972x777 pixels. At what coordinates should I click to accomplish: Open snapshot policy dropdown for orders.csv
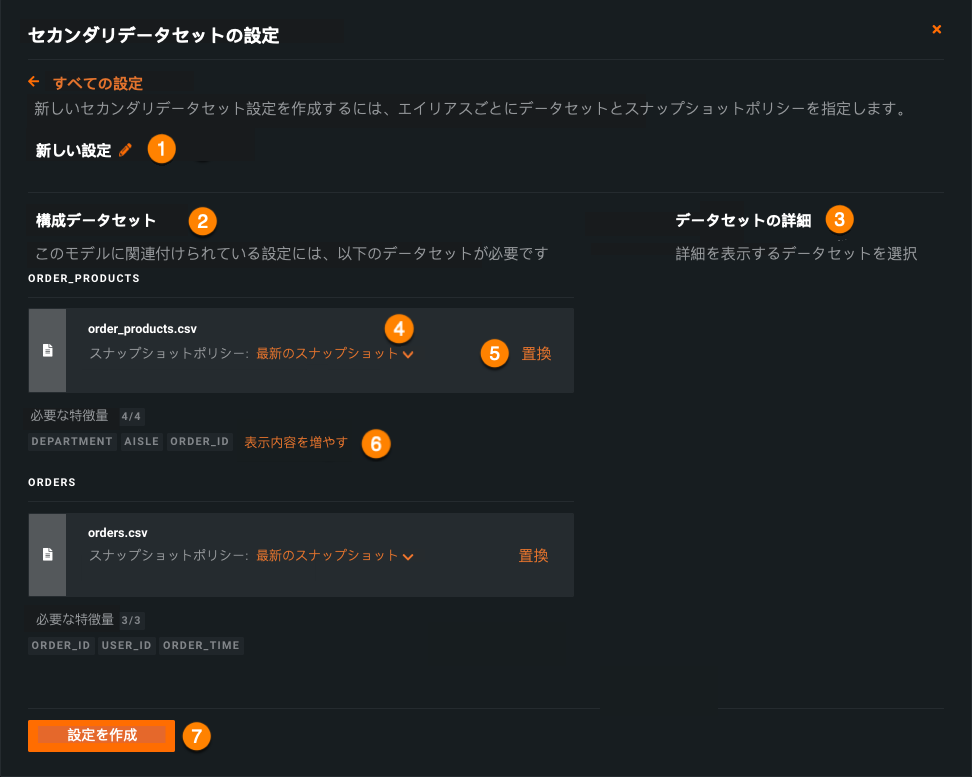[334, 556]
